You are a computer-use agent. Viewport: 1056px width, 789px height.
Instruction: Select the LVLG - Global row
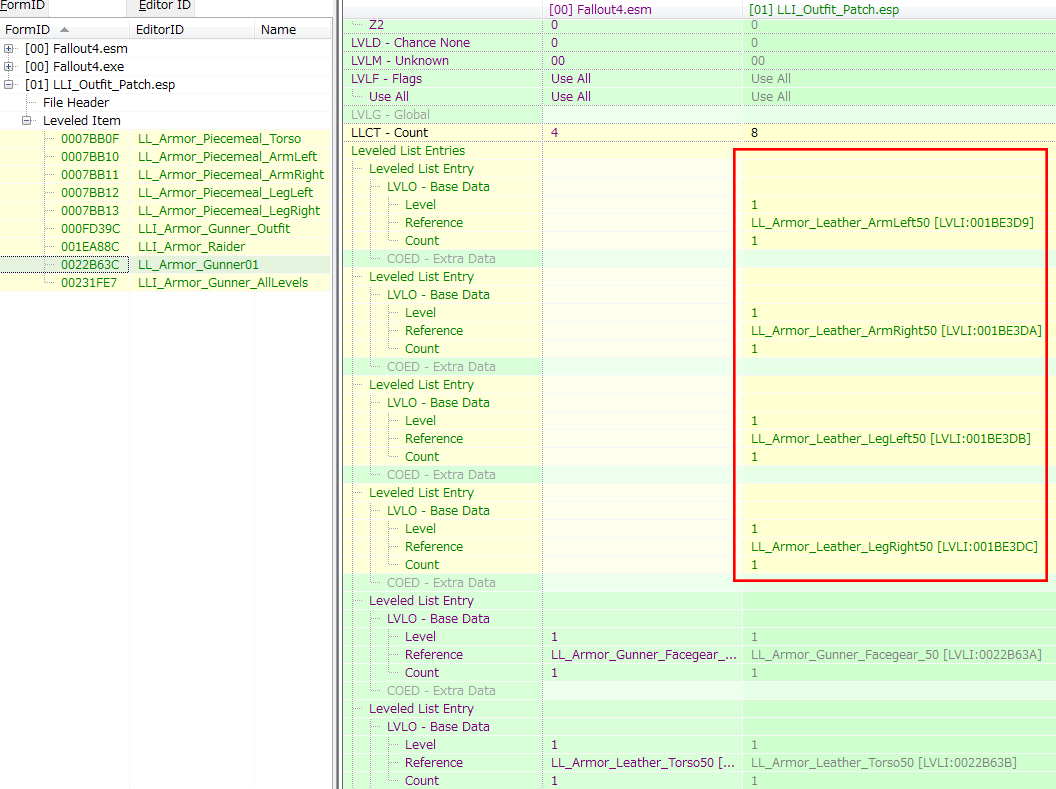390,114
